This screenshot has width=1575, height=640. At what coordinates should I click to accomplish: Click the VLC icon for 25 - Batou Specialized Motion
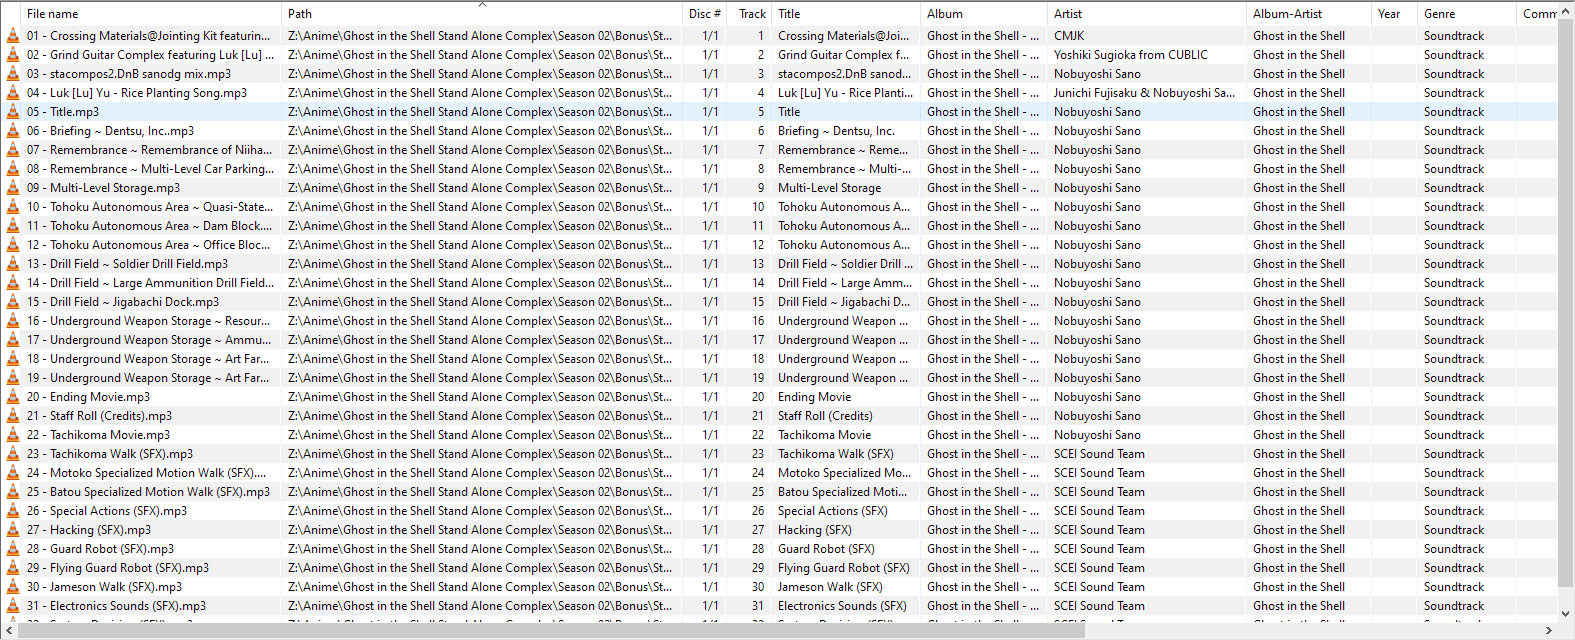pyautogui.click(x=13, y=491)
